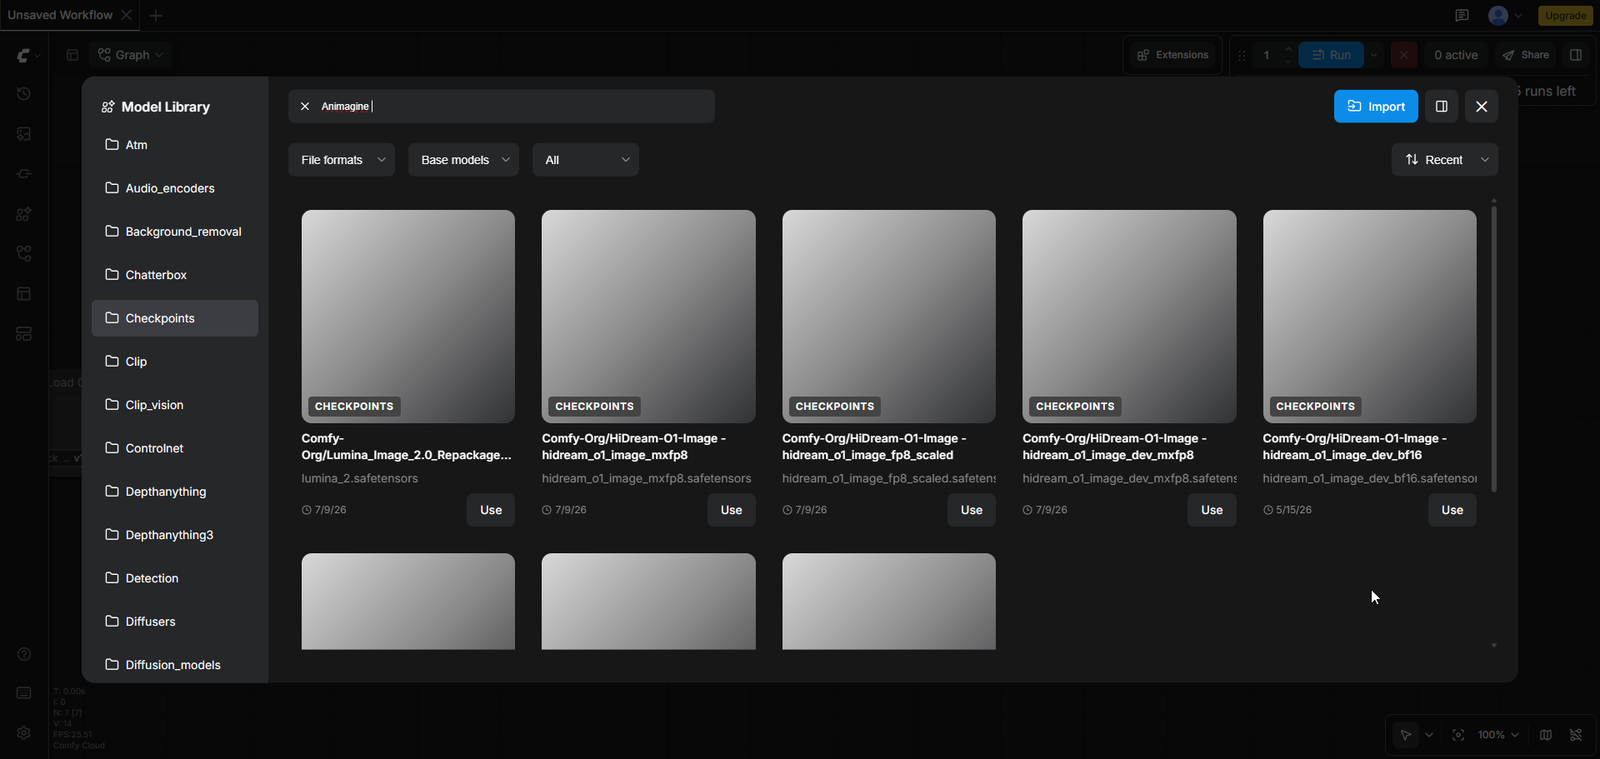This screenshot has width=1600, height=759.
Task: Switch to the Unsaved Workflow tab
Action: 60,15
